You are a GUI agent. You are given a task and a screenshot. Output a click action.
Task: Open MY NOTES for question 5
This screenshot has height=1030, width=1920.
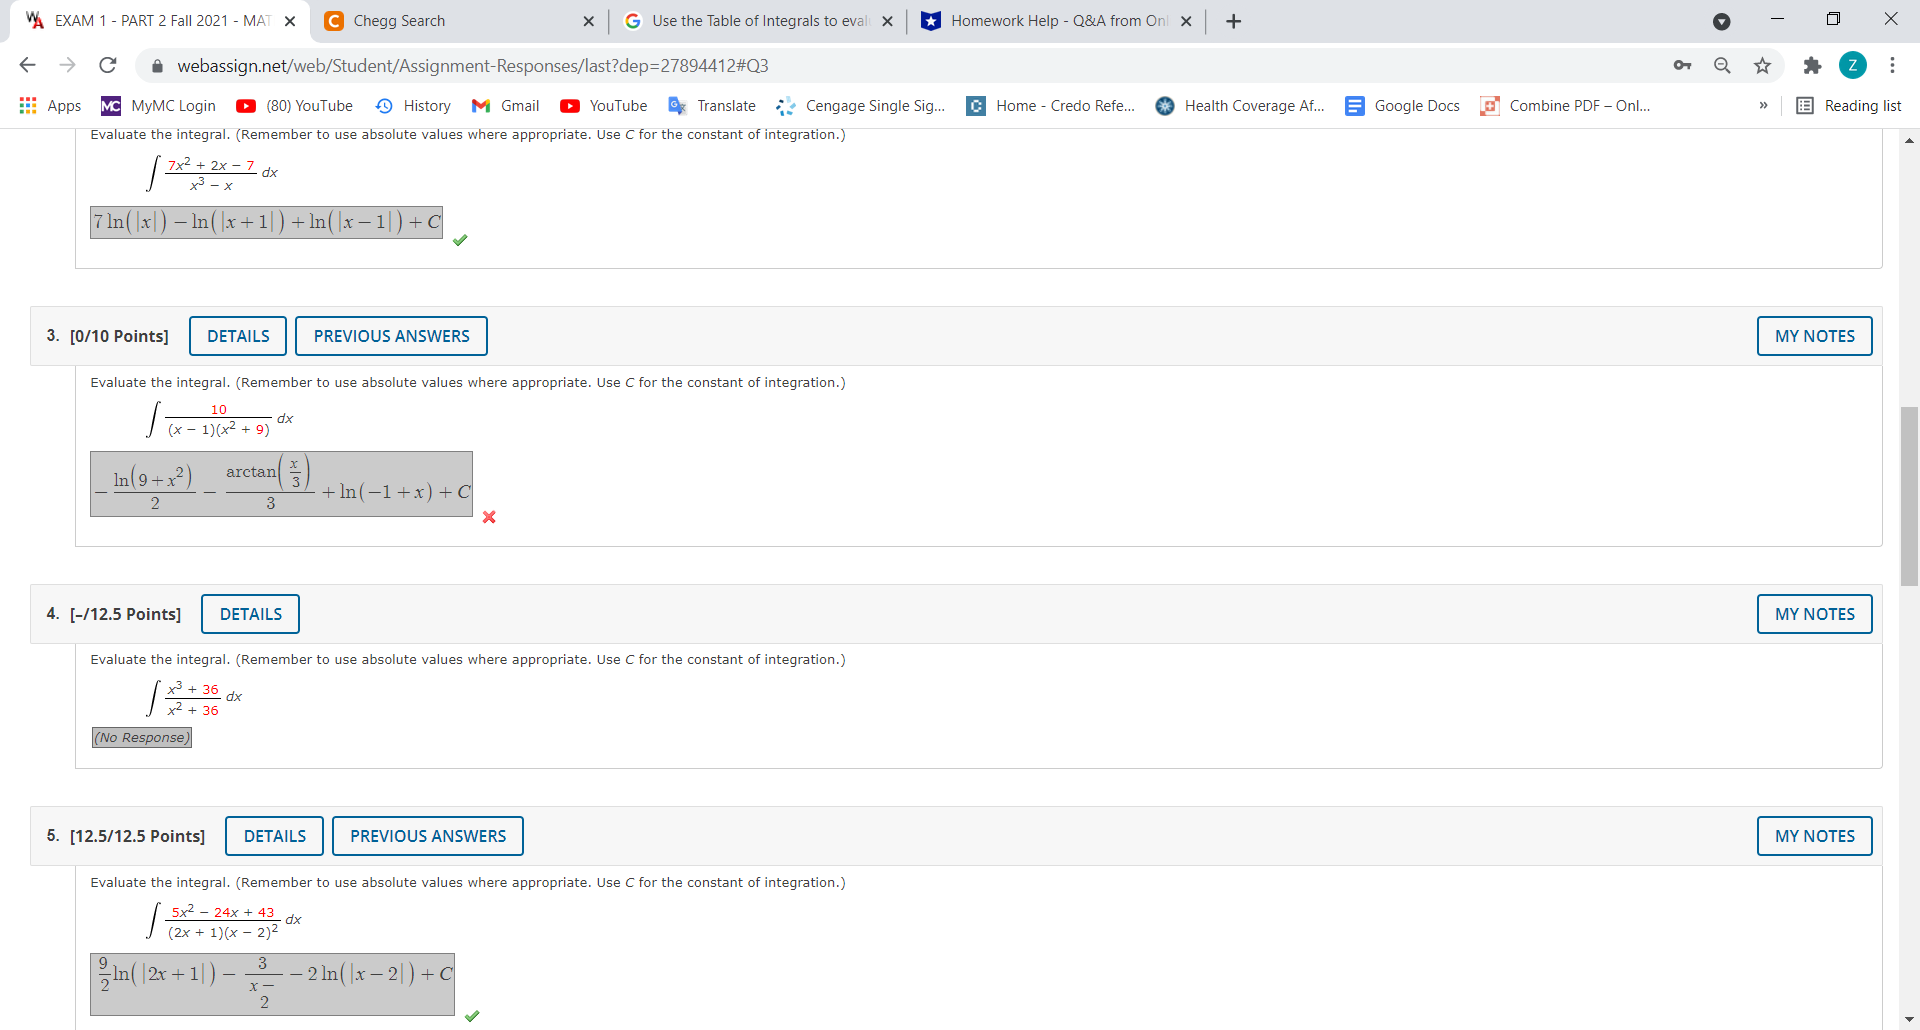[1815, 836]
